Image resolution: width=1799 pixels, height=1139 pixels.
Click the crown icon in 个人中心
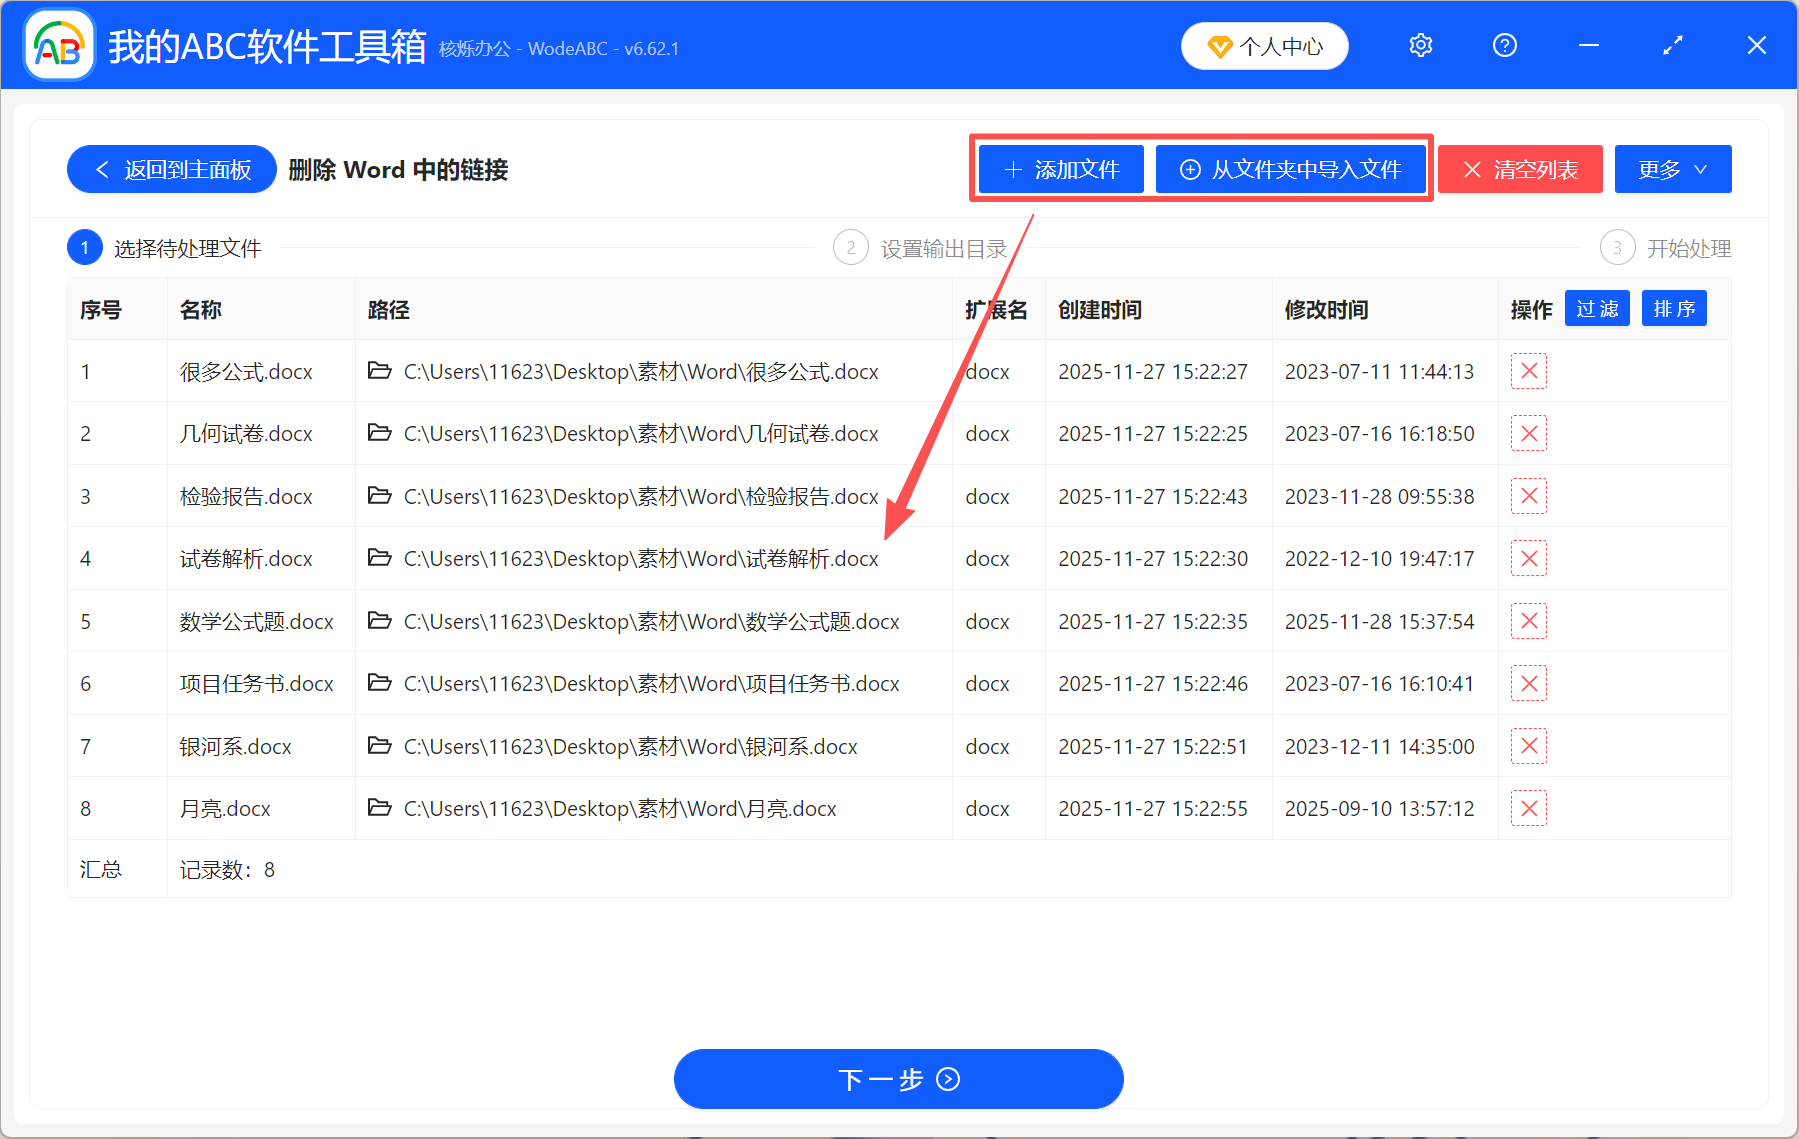tap(1221, 45)
